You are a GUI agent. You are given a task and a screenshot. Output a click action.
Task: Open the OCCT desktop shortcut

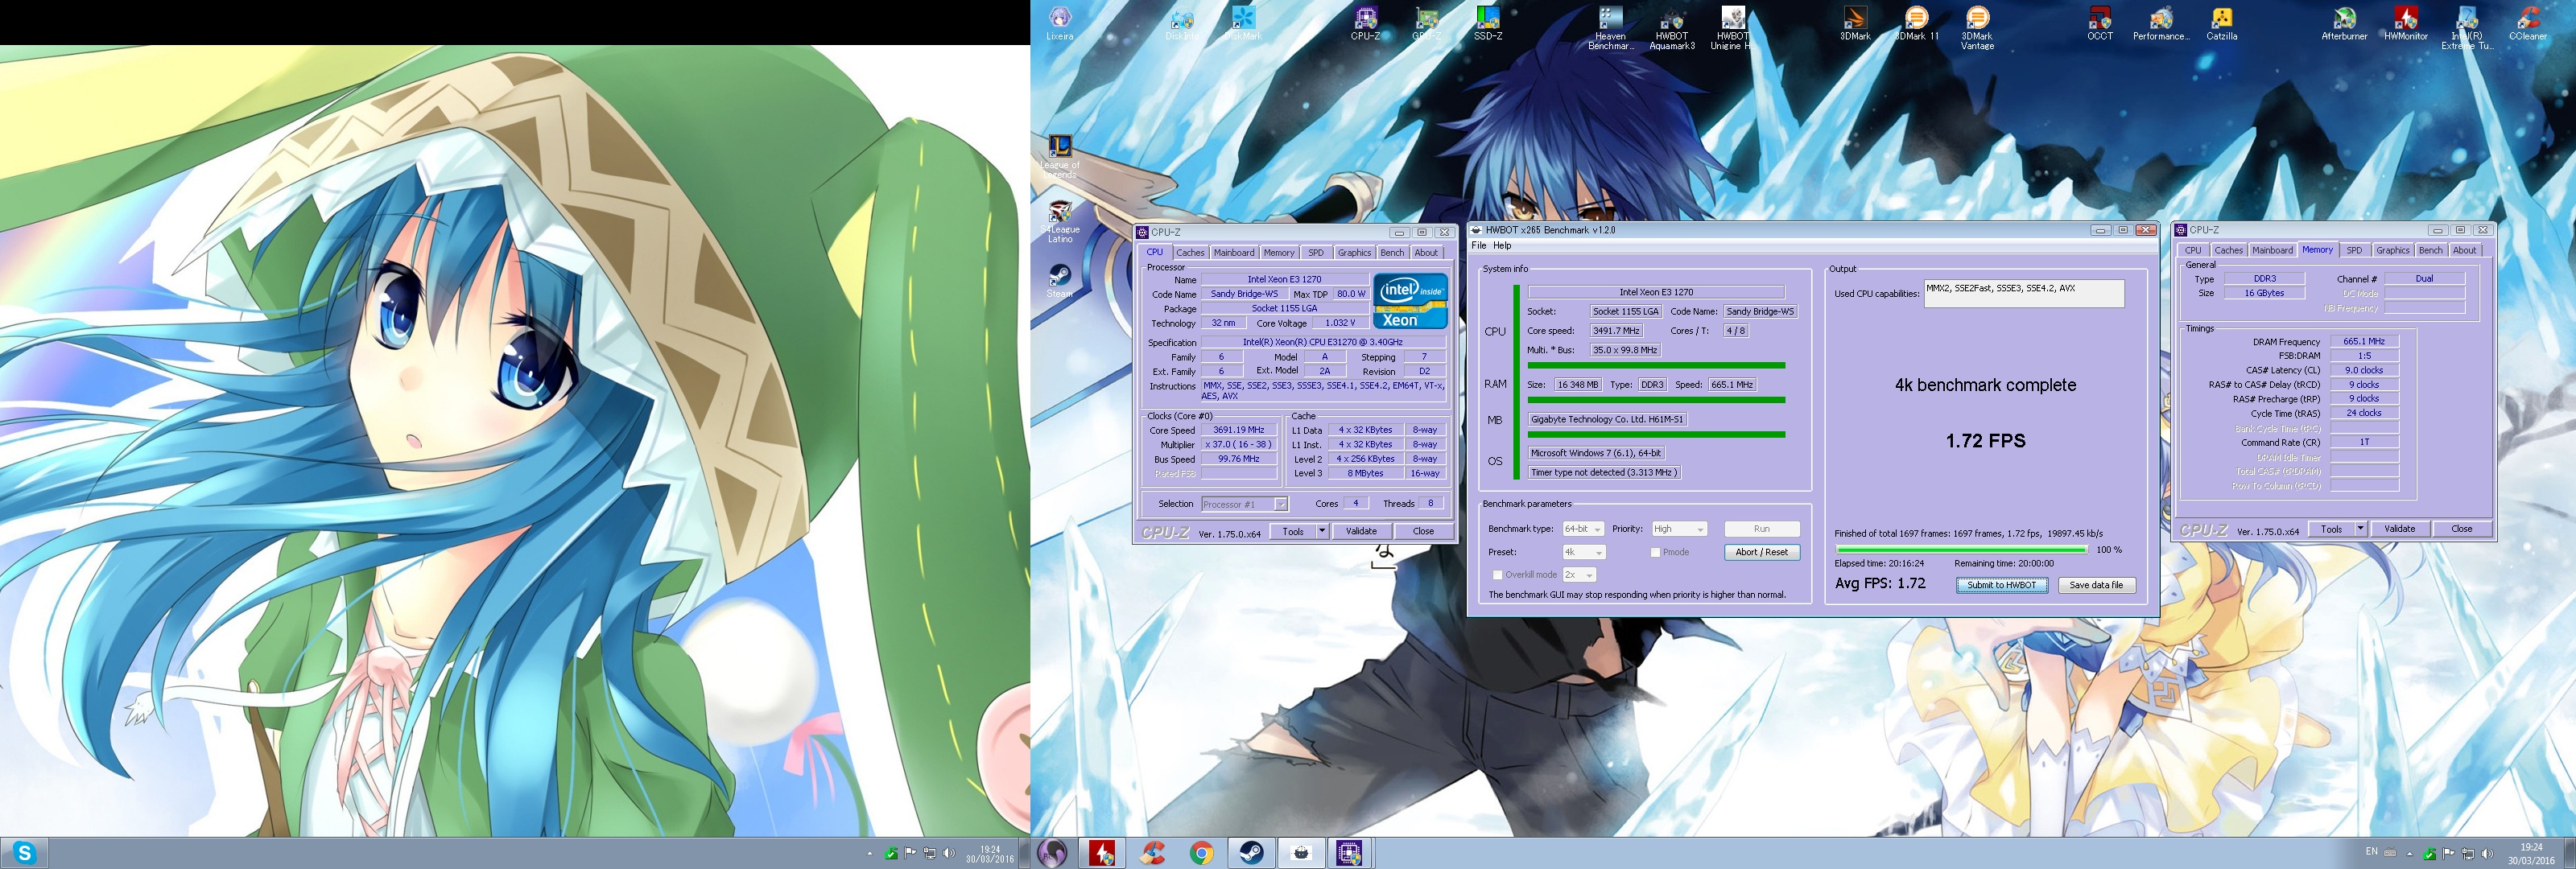click(2100, 23)
